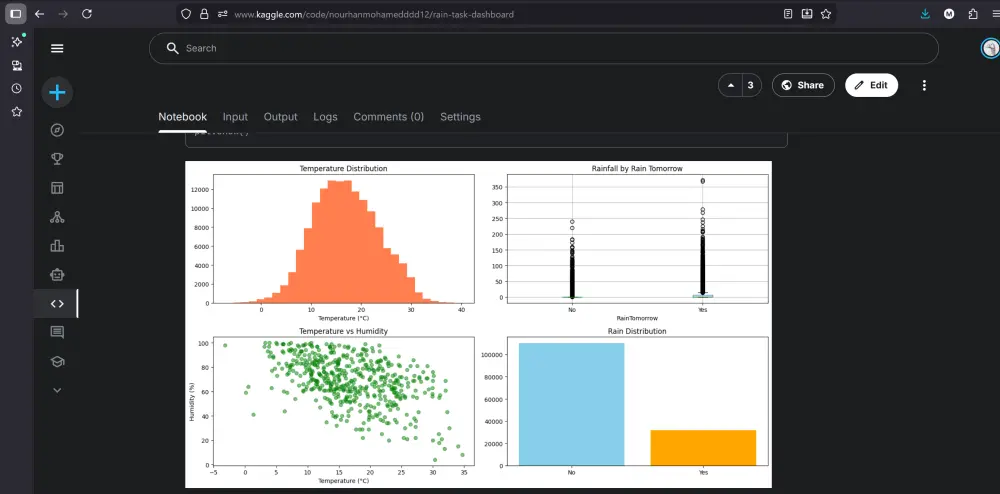Expand more sidebar items chevron
The width and height of the screenshot is (1000, 494).
(57, 390)
